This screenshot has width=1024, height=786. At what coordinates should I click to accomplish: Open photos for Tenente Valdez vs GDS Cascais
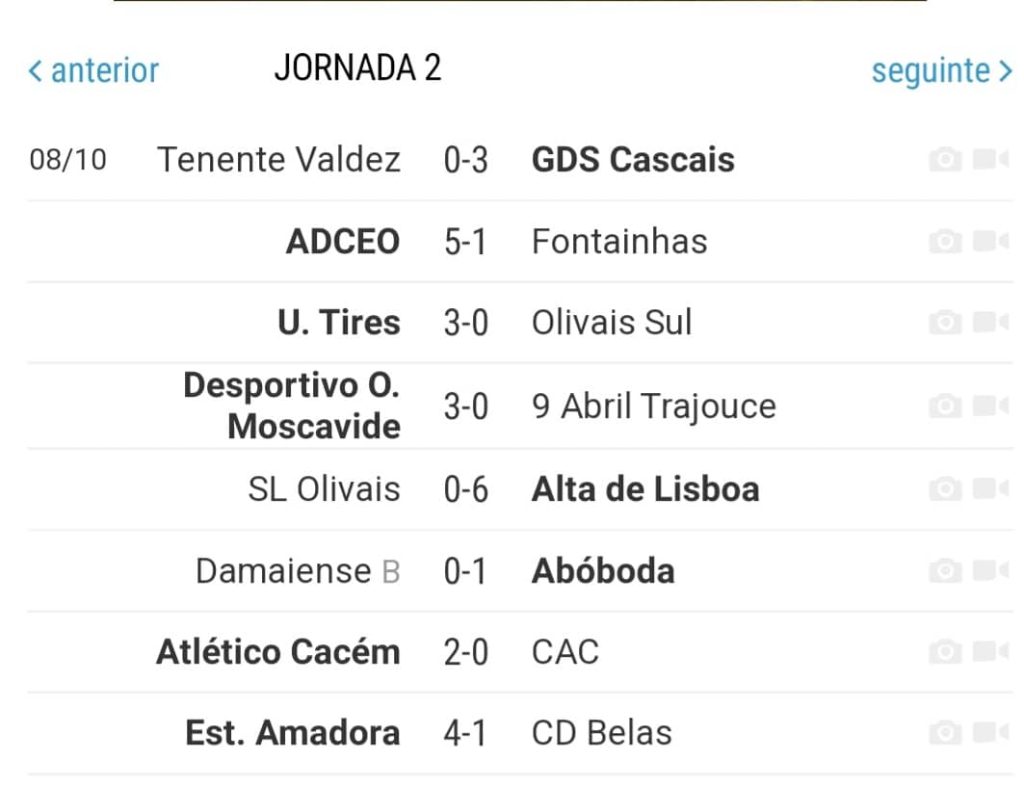click(x=945, y=159)
